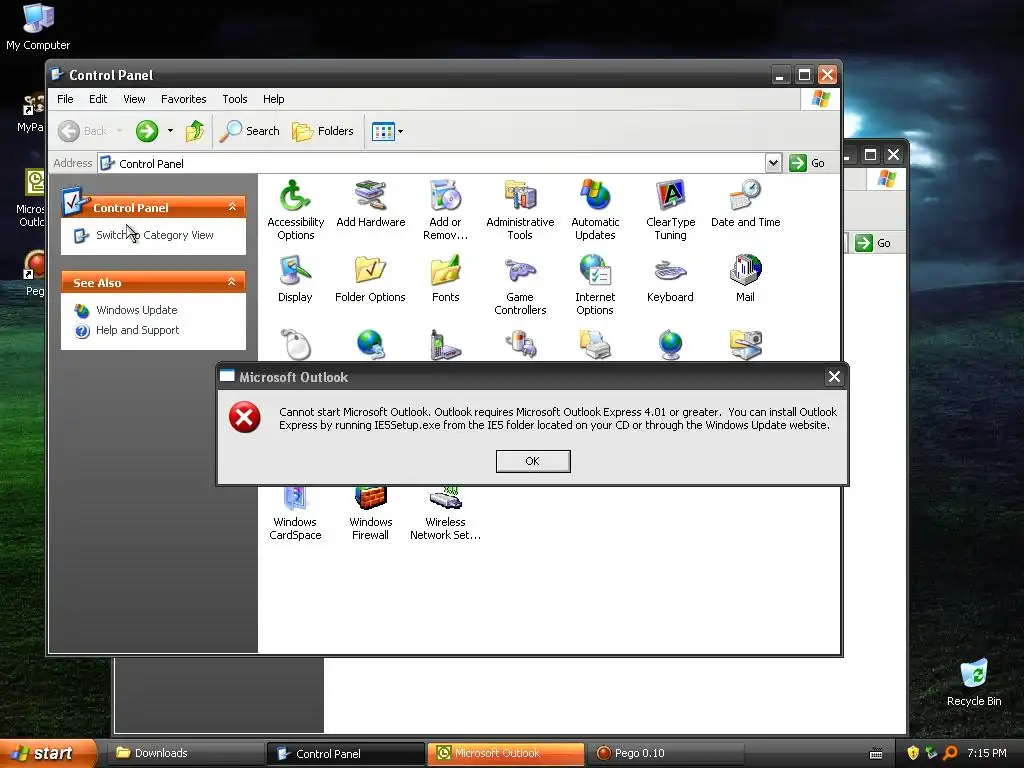The width and height of the screenshot is (1024, 768).
Task: Open the Fonts folder
Action: tap(445, 278)
